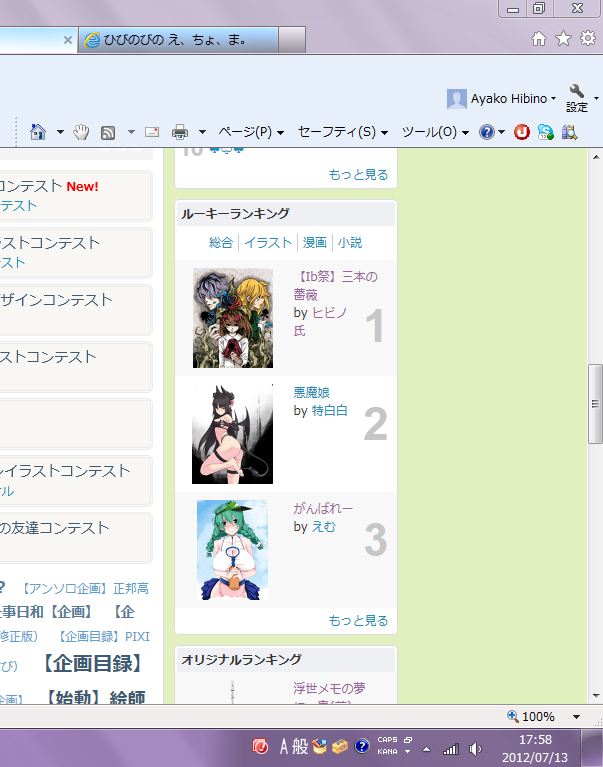Close the left browser tab
Screen dimensions: 603x767
pos(68,40)
